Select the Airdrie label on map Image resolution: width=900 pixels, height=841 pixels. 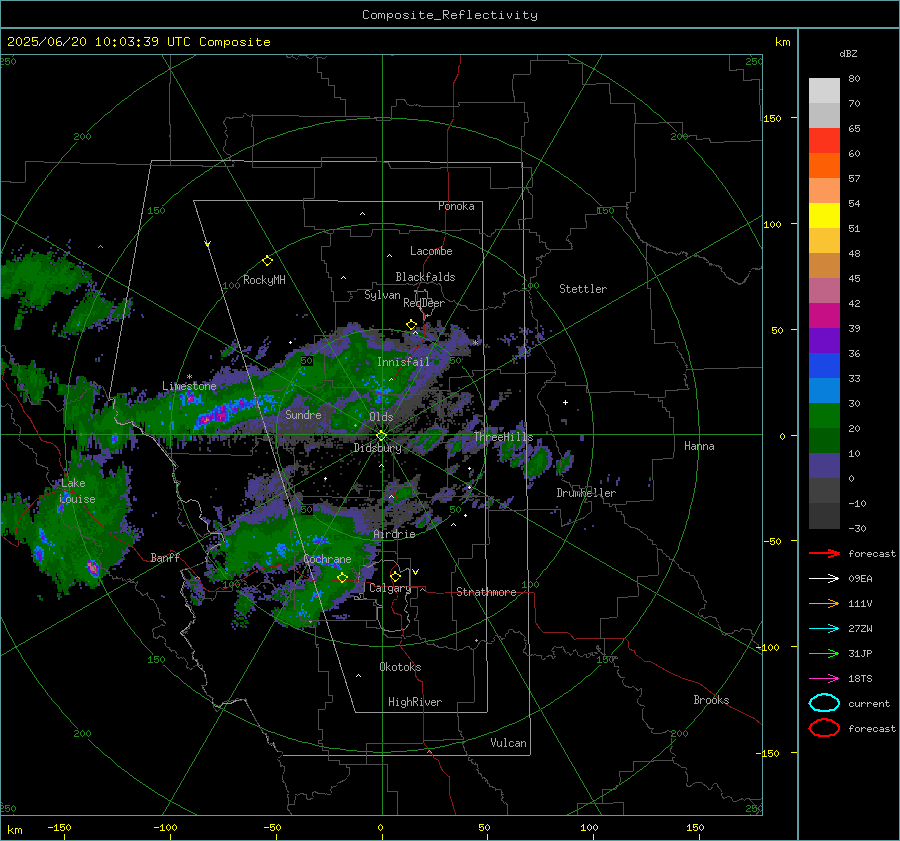[x=394, y=534]
